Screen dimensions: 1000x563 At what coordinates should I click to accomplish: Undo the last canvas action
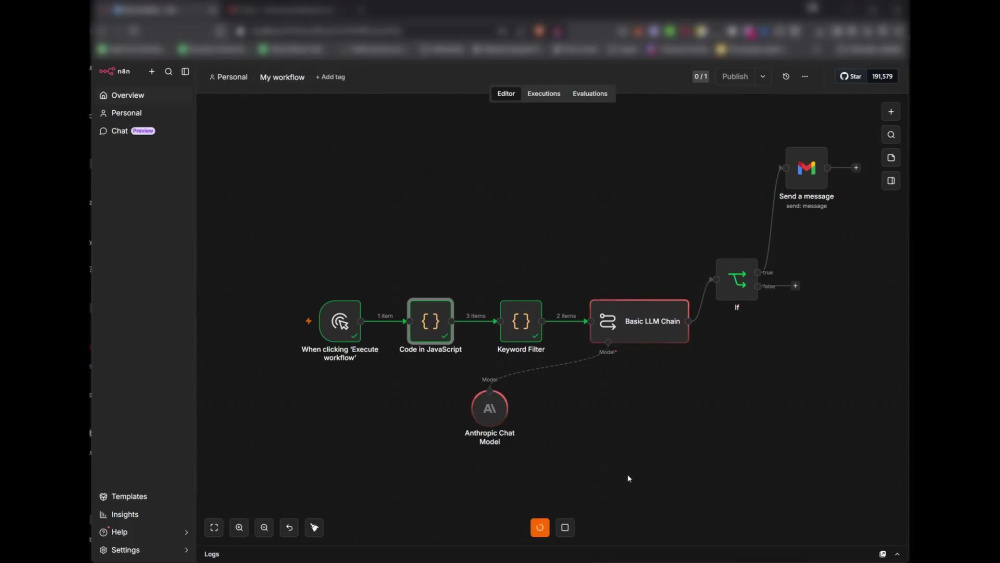289,527
